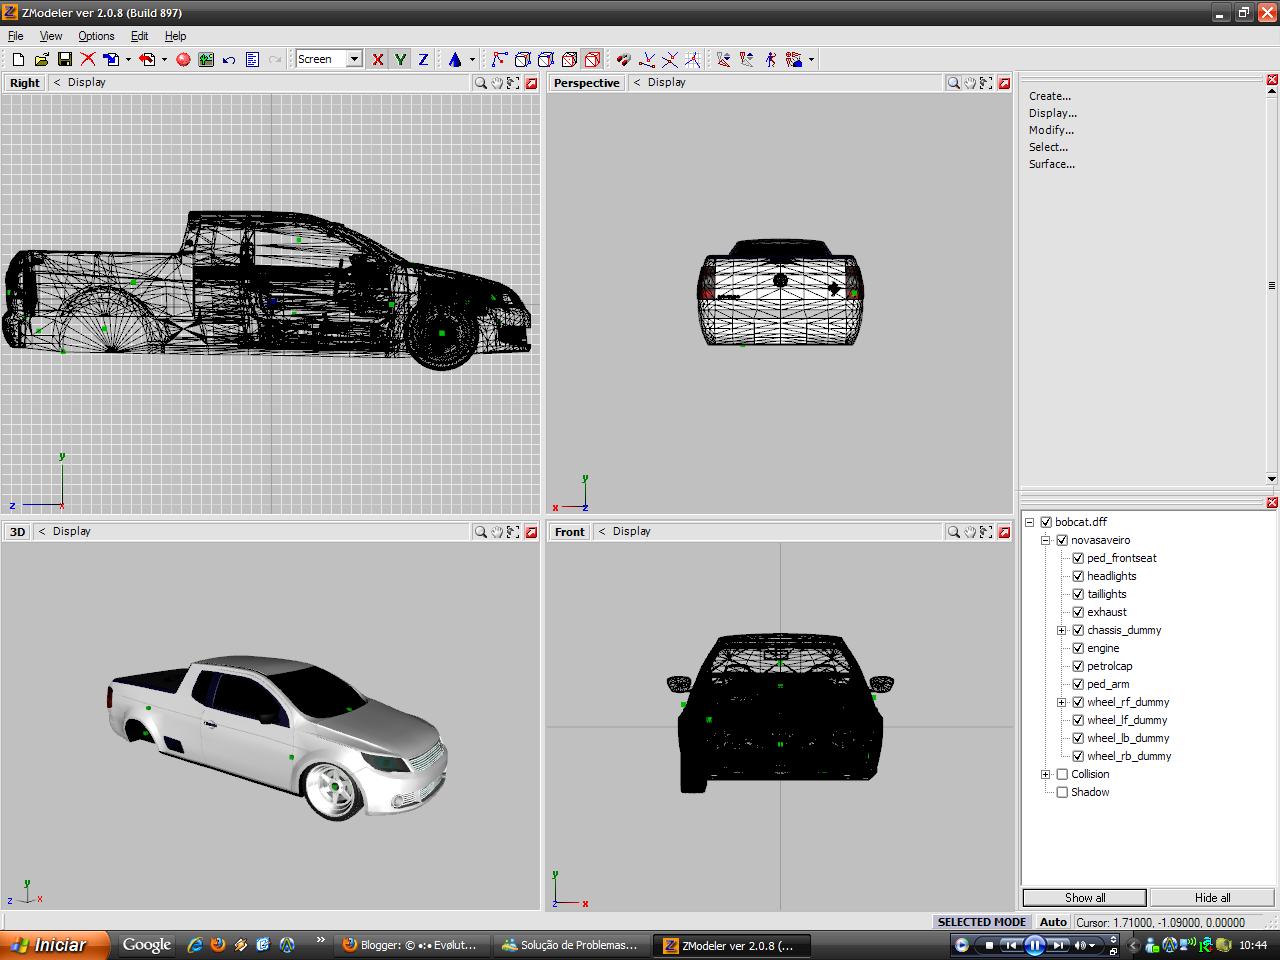The image size is (1280, 960).
Task: Uncheck the headlights node visibility
Action: [x=1078, y=576]
